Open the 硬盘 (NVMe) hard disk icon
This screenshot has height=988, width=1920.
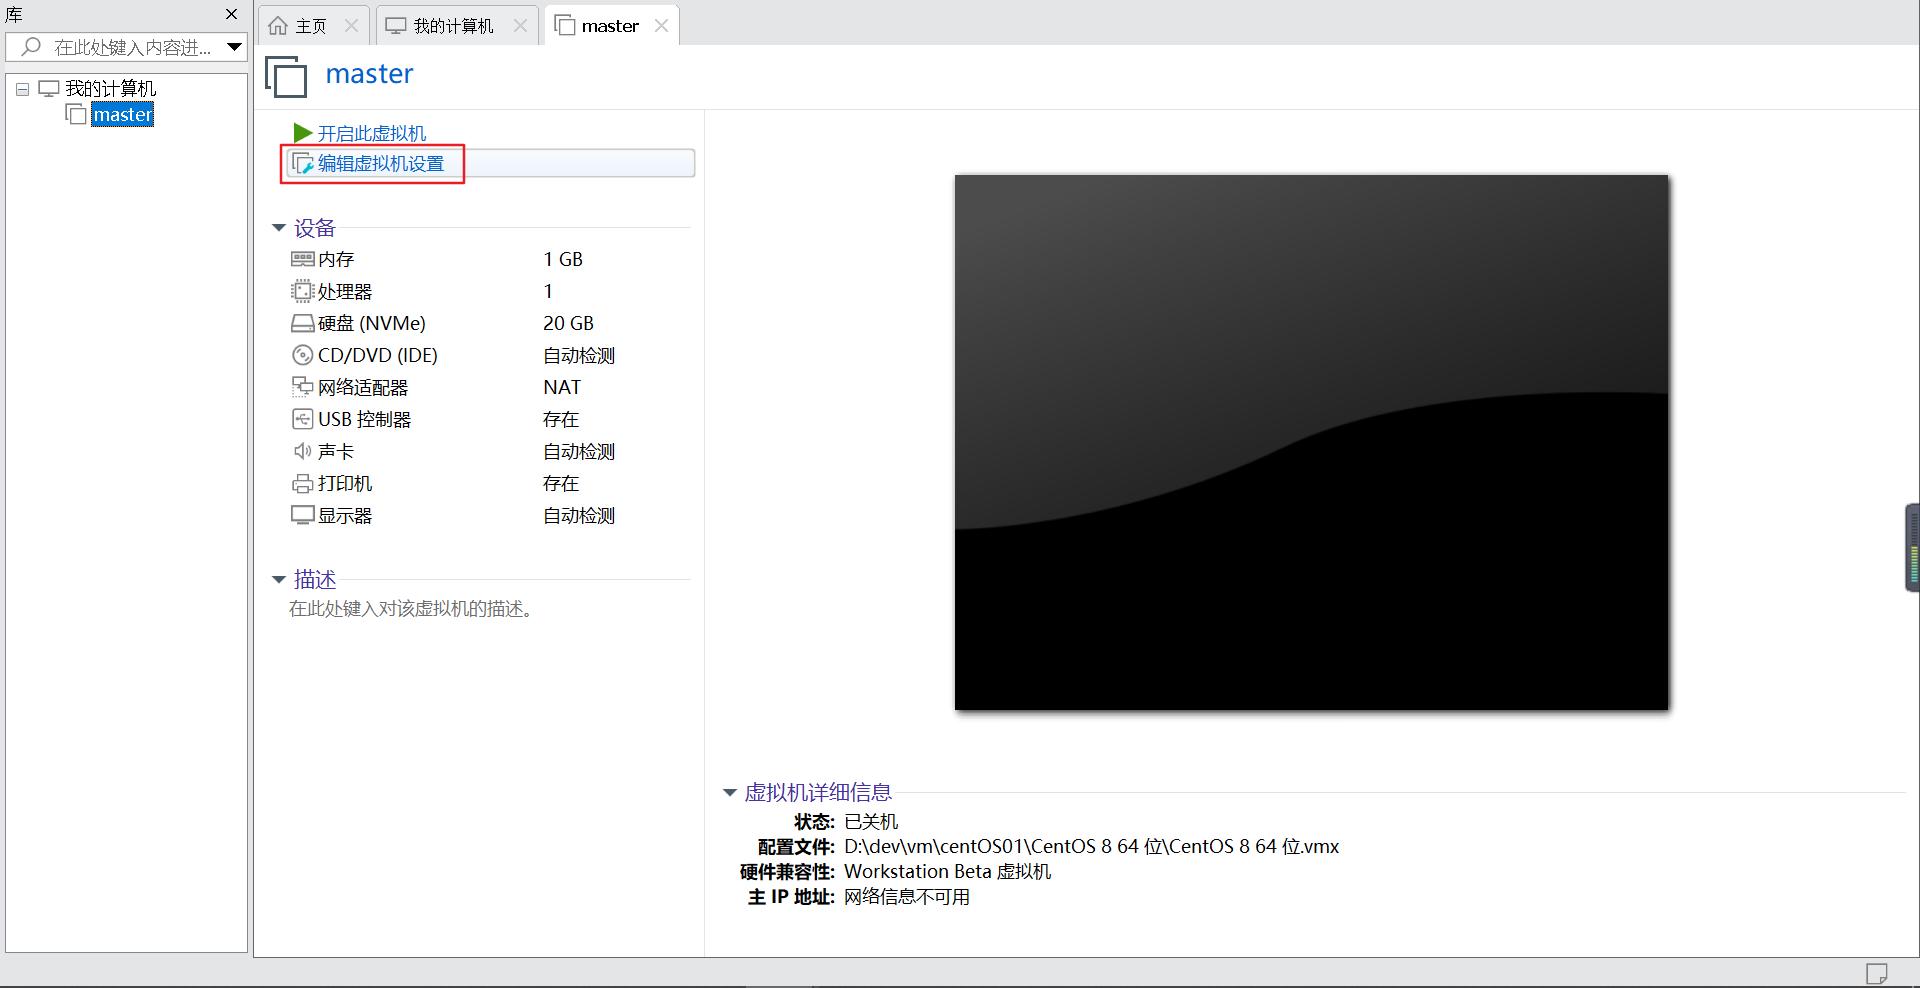303,323
